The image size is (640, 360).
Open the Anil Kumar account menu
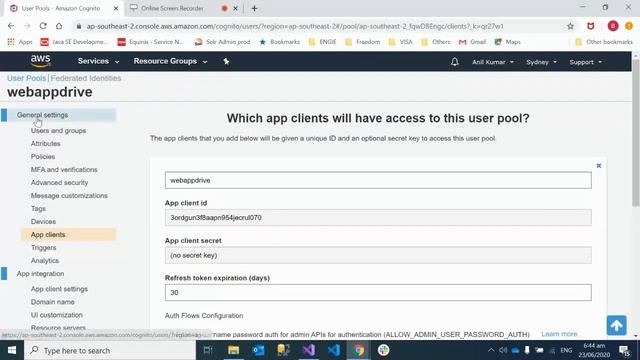click(x=493, y=62)
